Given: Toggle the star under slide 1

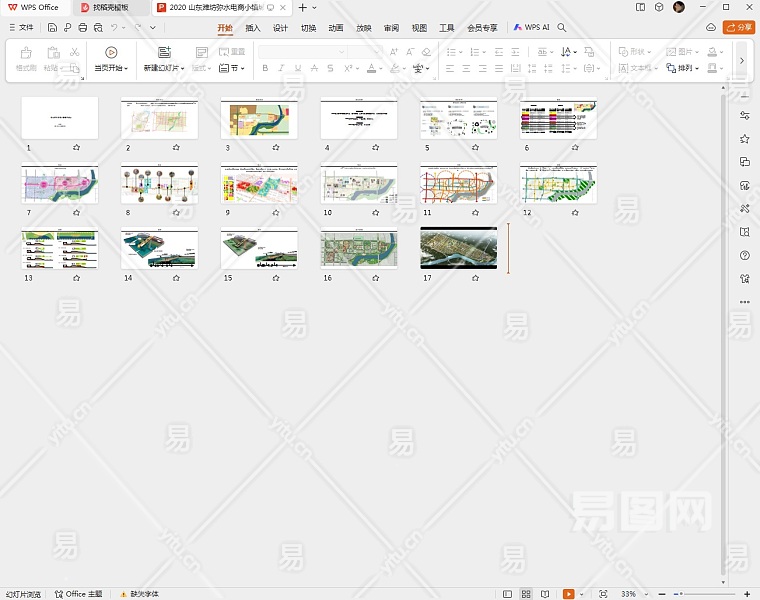Looking at the screenshot, I should coord(77,148).
